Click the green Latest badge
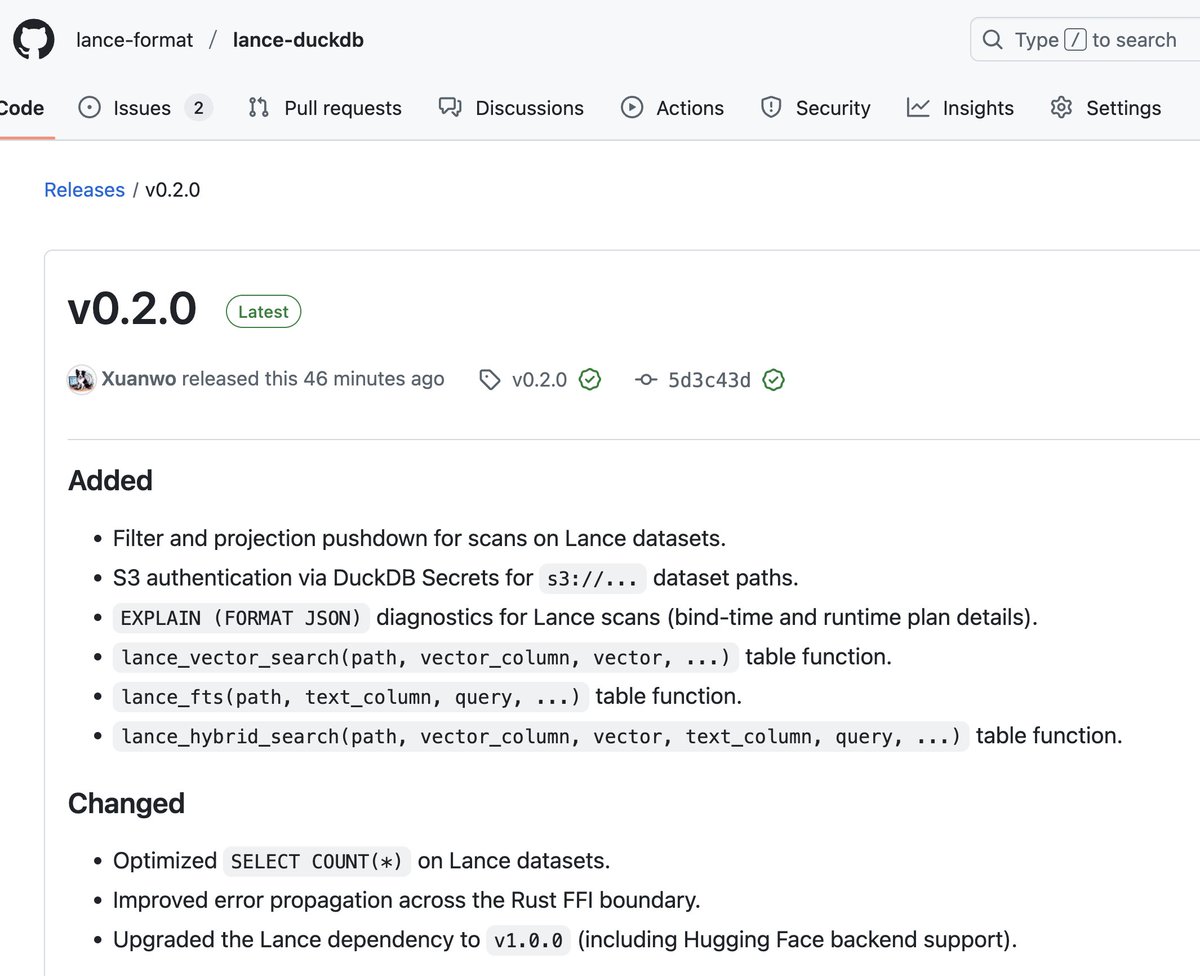Screen dimensions: 1200x976 click(263, 312)
